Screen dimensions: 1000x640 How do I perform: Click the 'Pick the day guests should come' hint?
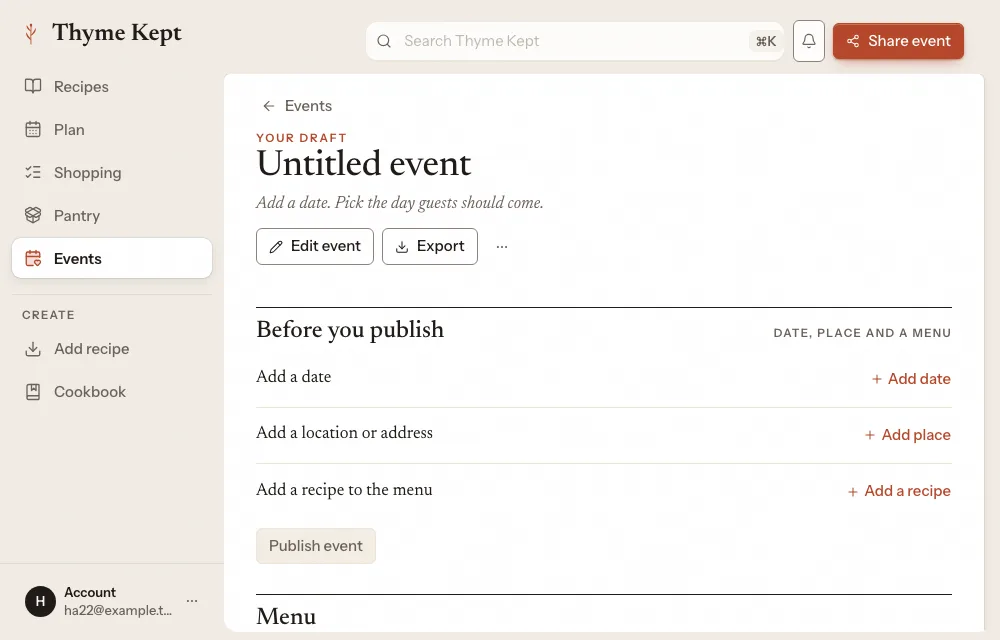439,203
